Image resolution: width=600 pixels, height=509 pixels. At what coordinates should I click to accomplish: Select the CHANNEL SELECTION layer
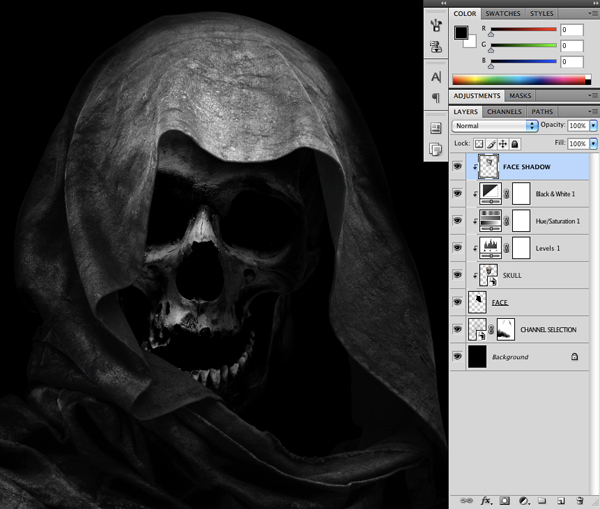(x=548, y=329)
